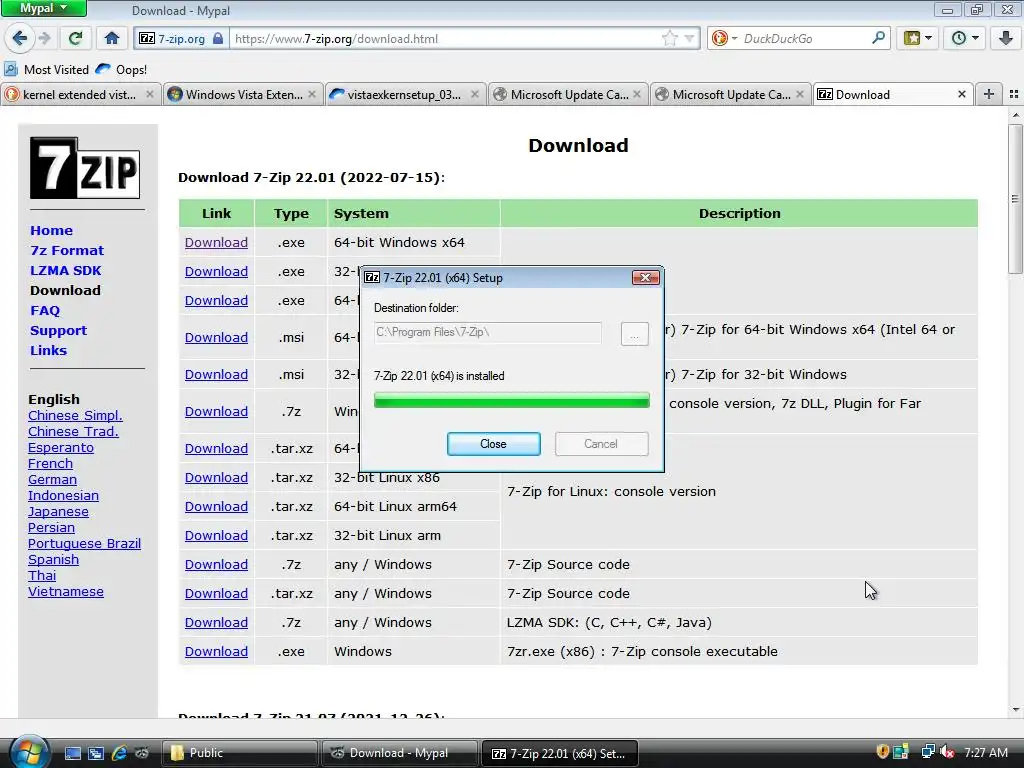This screenshot has width=1024, height=768.
Task: Open the Mypal application menu
Action: tap(44, 8)
